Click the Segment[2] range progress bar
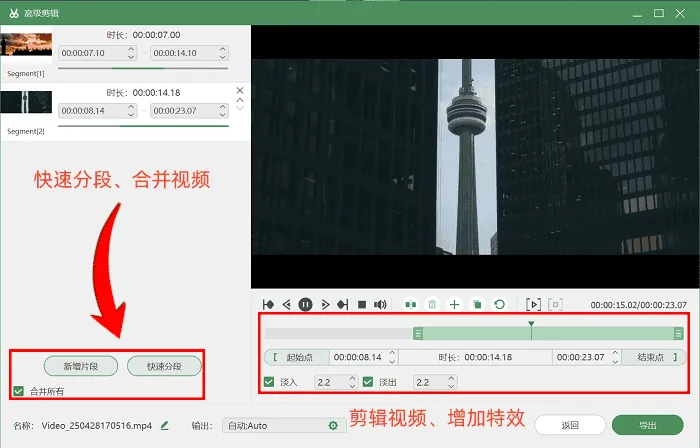700x448 pixels. (143, 126)
